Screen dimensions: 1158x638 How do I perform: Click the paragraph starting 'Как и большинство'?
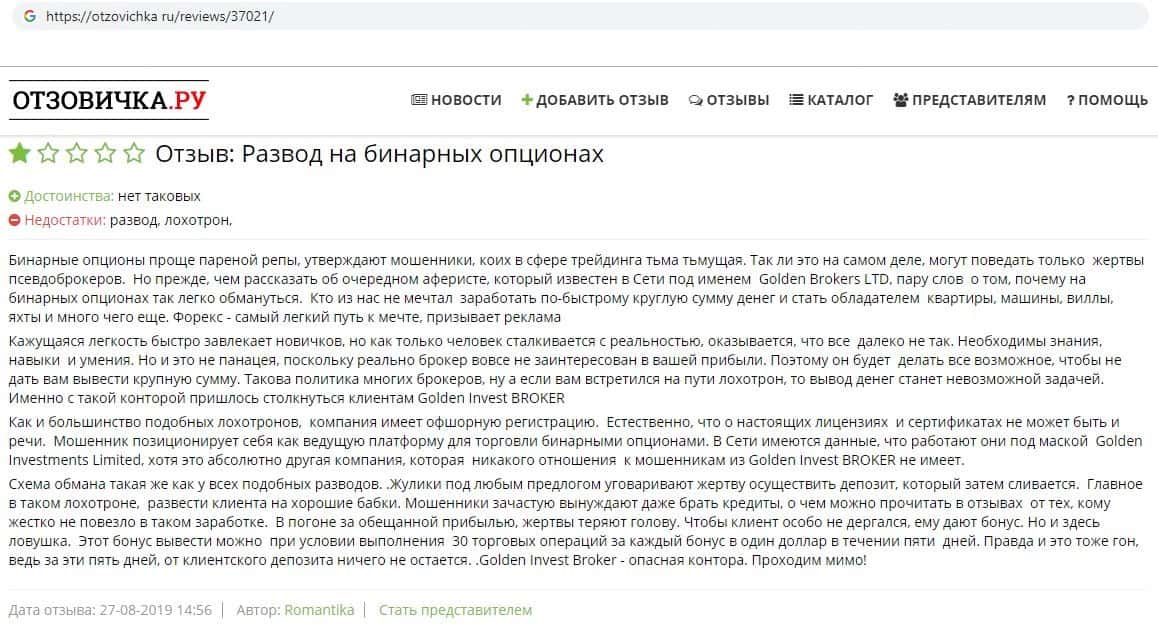pos(576,441)
